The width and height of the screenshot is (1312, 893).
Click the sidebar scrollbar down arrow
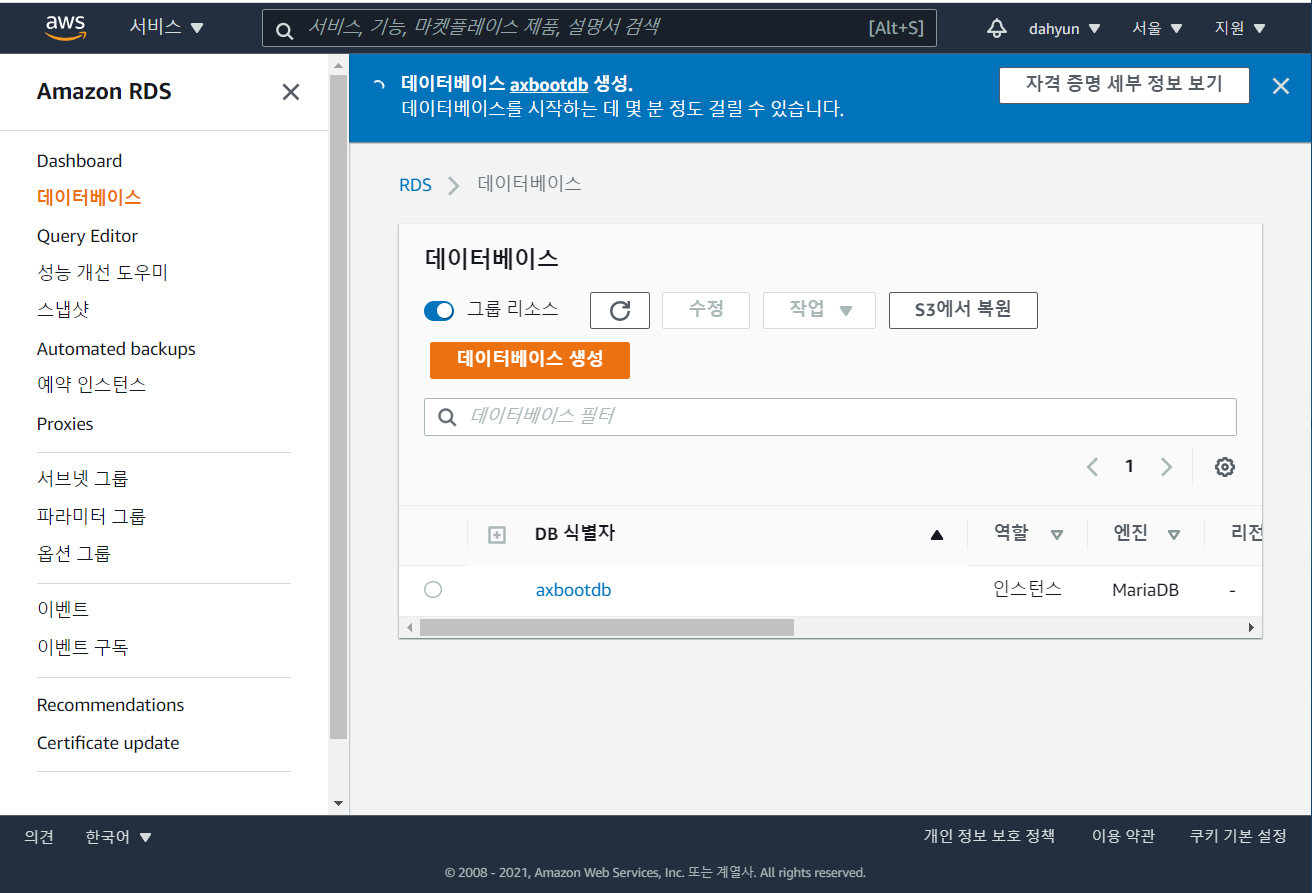tap(338, 803)
